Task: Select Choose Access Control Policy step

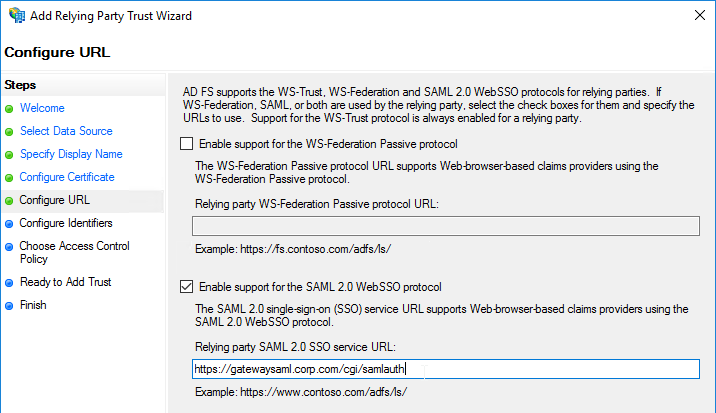Action: (74, 252)
